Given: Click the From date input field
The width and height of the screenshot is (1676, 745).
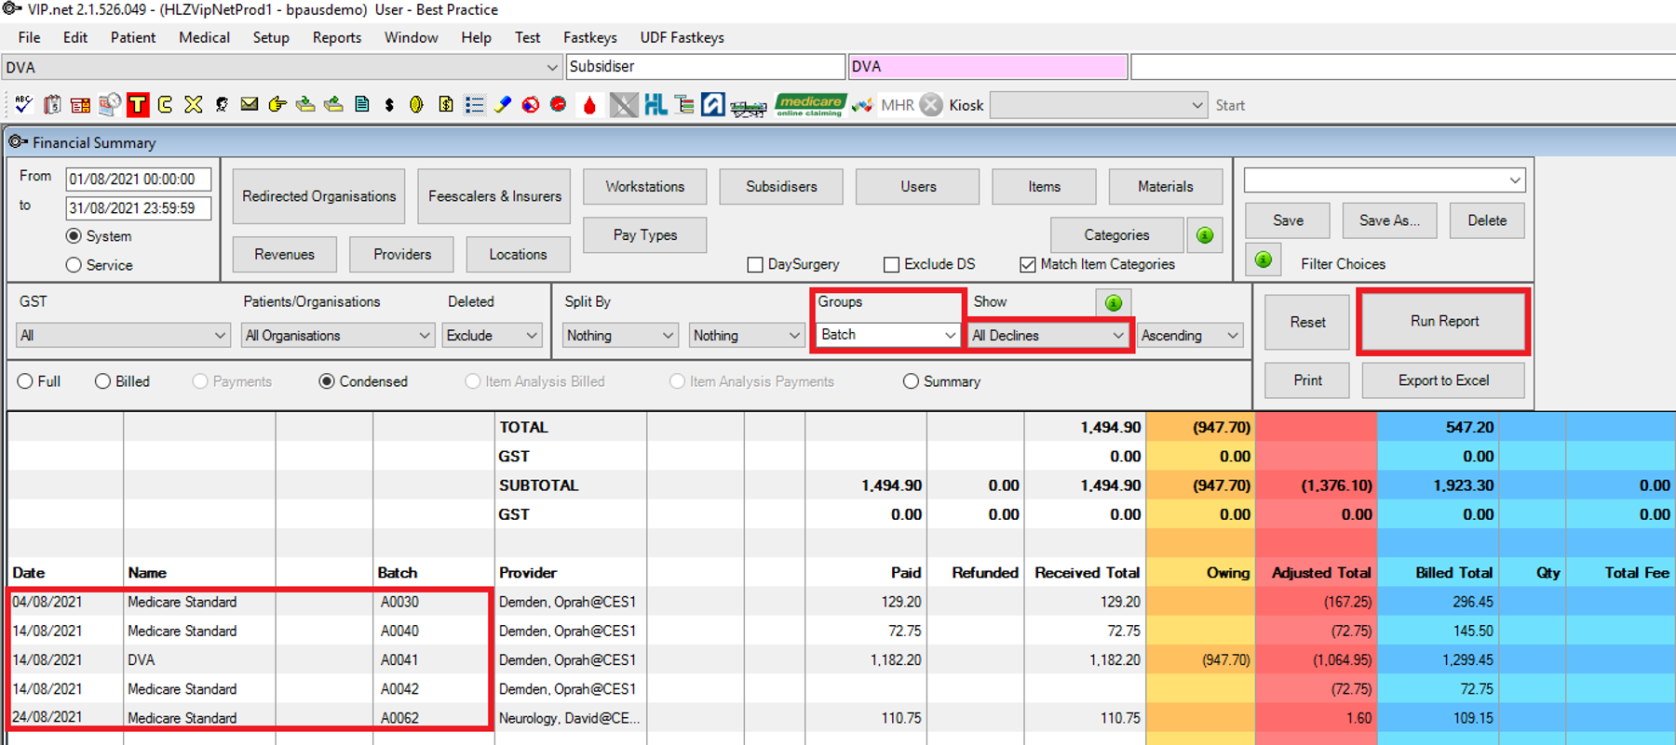Looking at the screenshot, I should (x=138, y=179).
